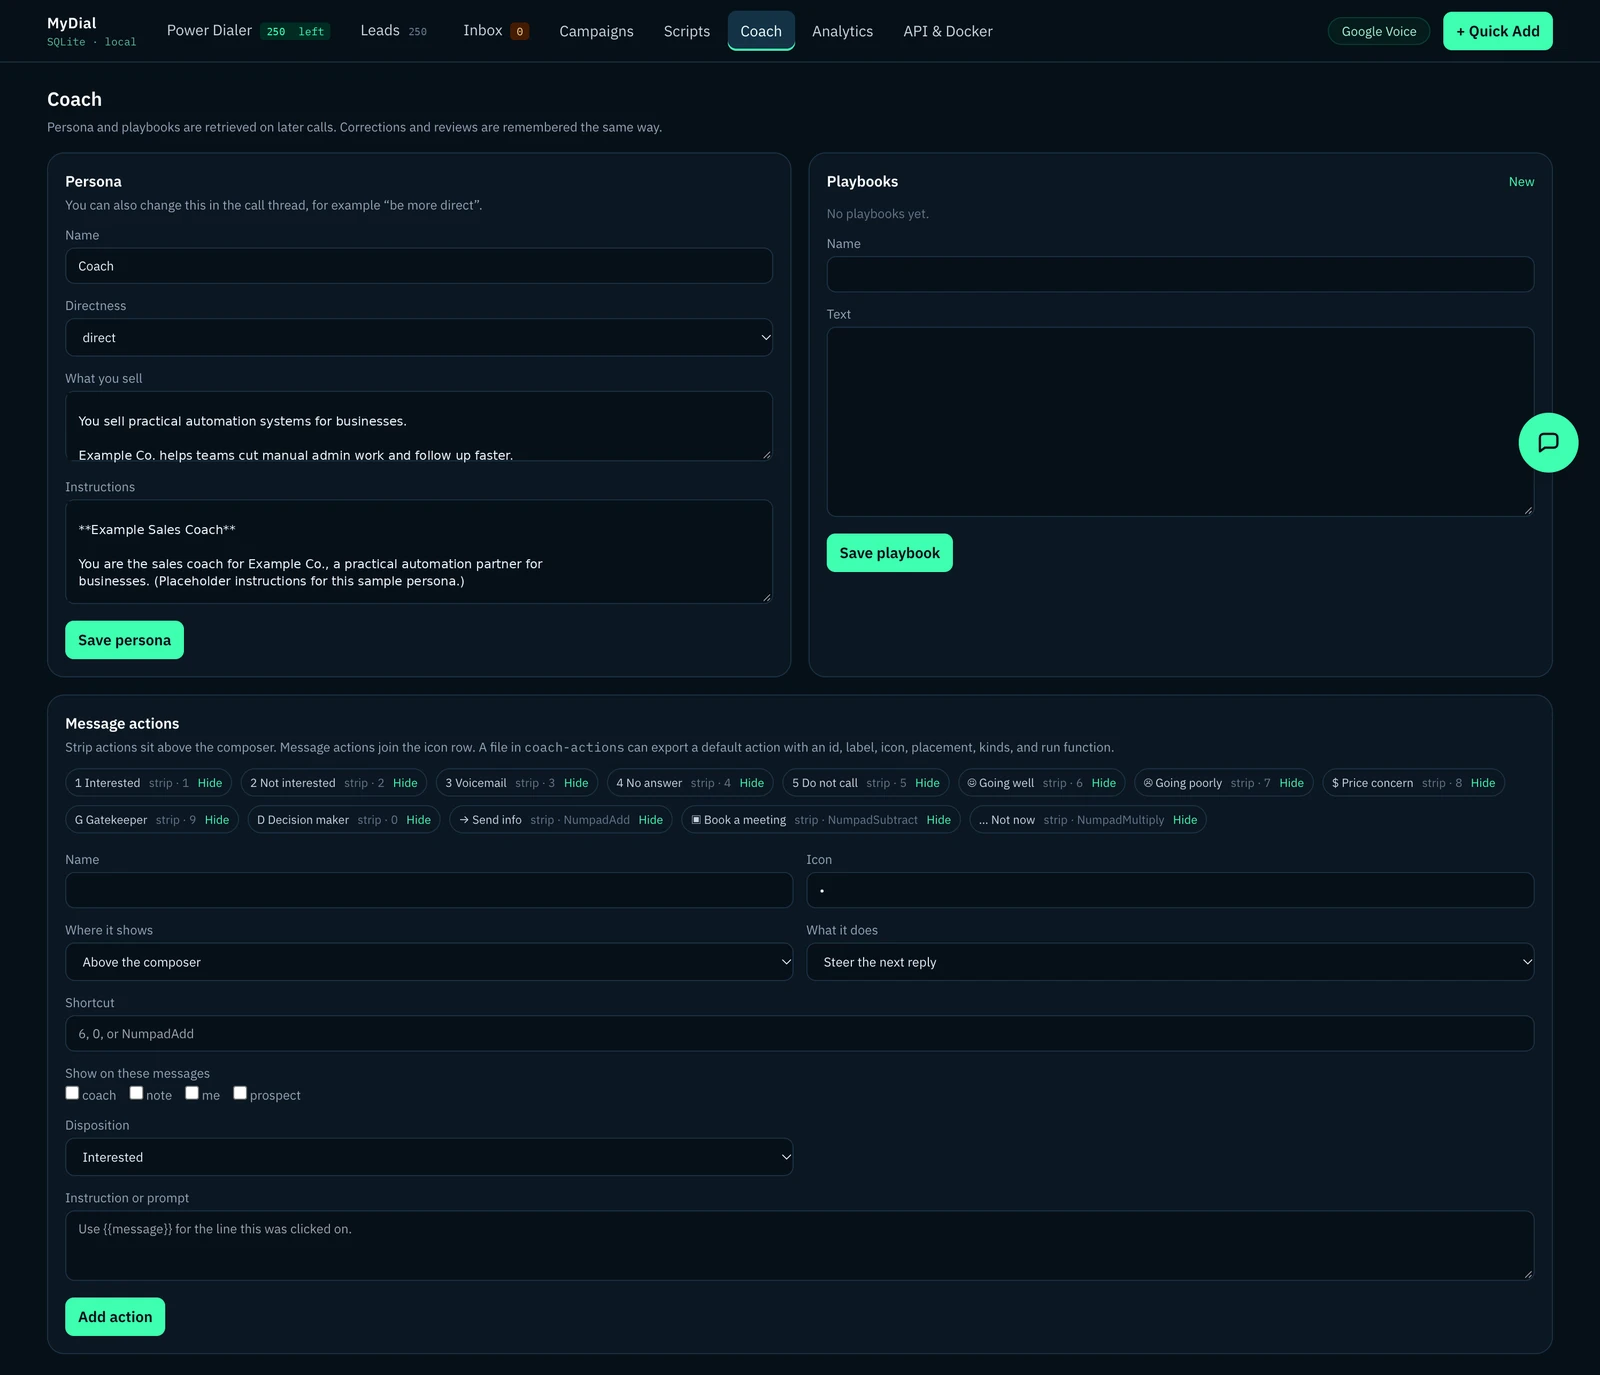Open the API & Docker tab
The image size is (1600, 1375).
[x=948, y=31]
